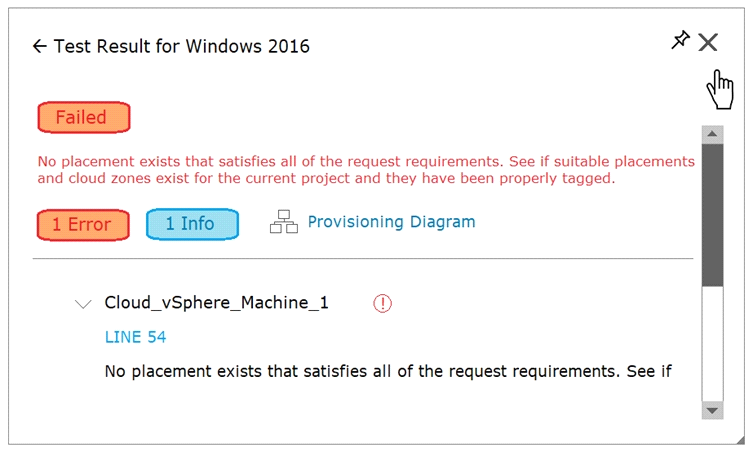Click the error description under LINE 54

tap(388, 371)
